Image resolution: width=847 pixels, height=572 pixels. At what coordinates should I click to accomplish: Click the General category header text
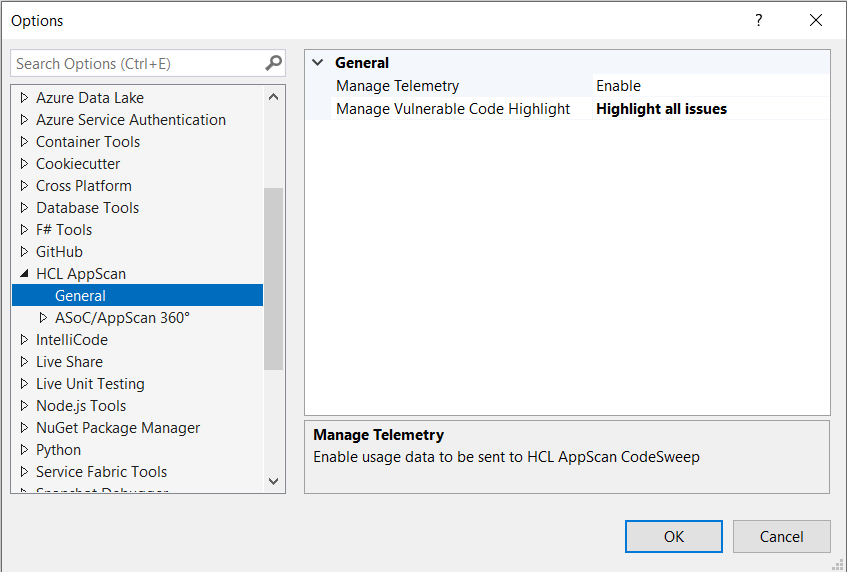coord(361,63)
